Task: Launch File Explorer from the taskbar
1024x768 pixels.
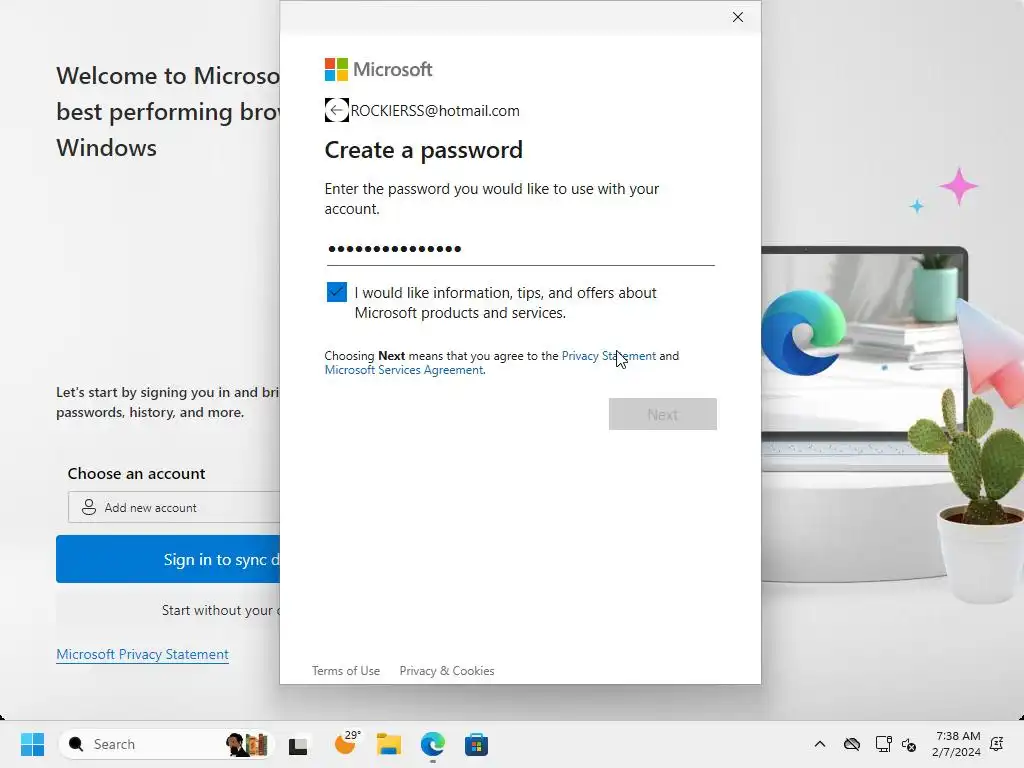Action: pyautogui.click(x=389, y=744)
